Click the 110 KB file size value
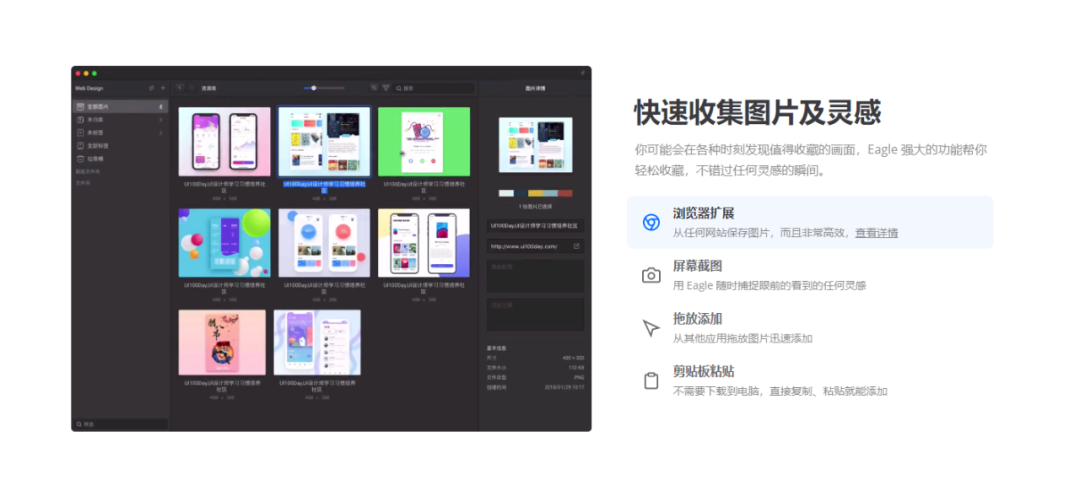Viewport: 1080px width, 480px height. [x=577, y=368]
